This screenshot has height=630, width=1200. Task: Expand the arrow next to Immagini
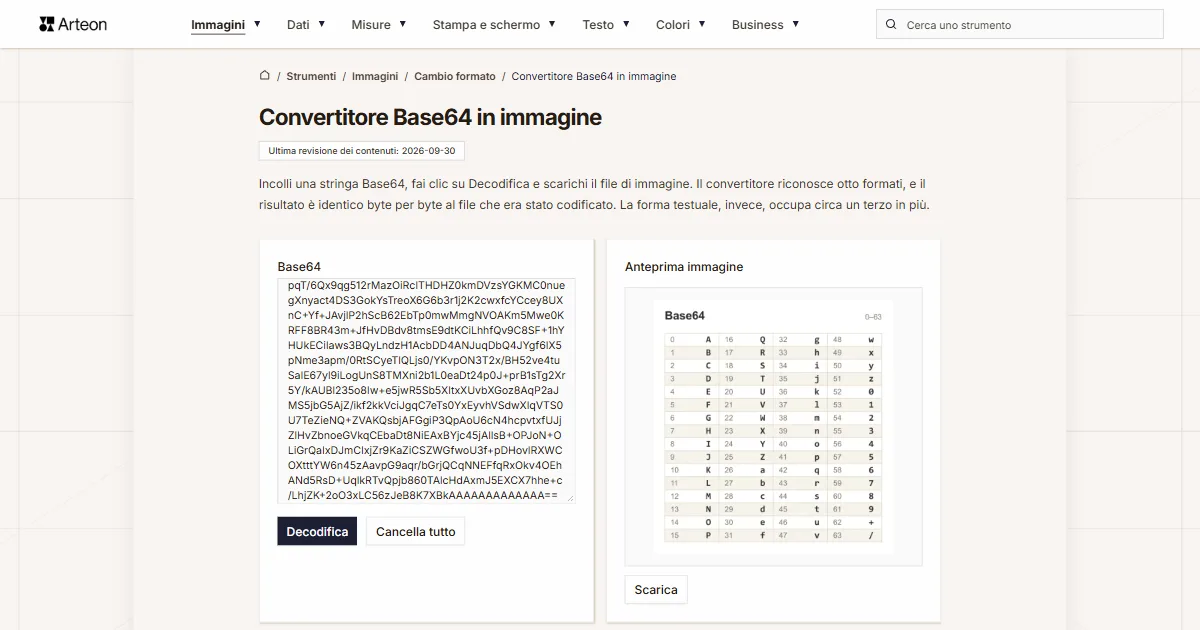tap(257, 24)
